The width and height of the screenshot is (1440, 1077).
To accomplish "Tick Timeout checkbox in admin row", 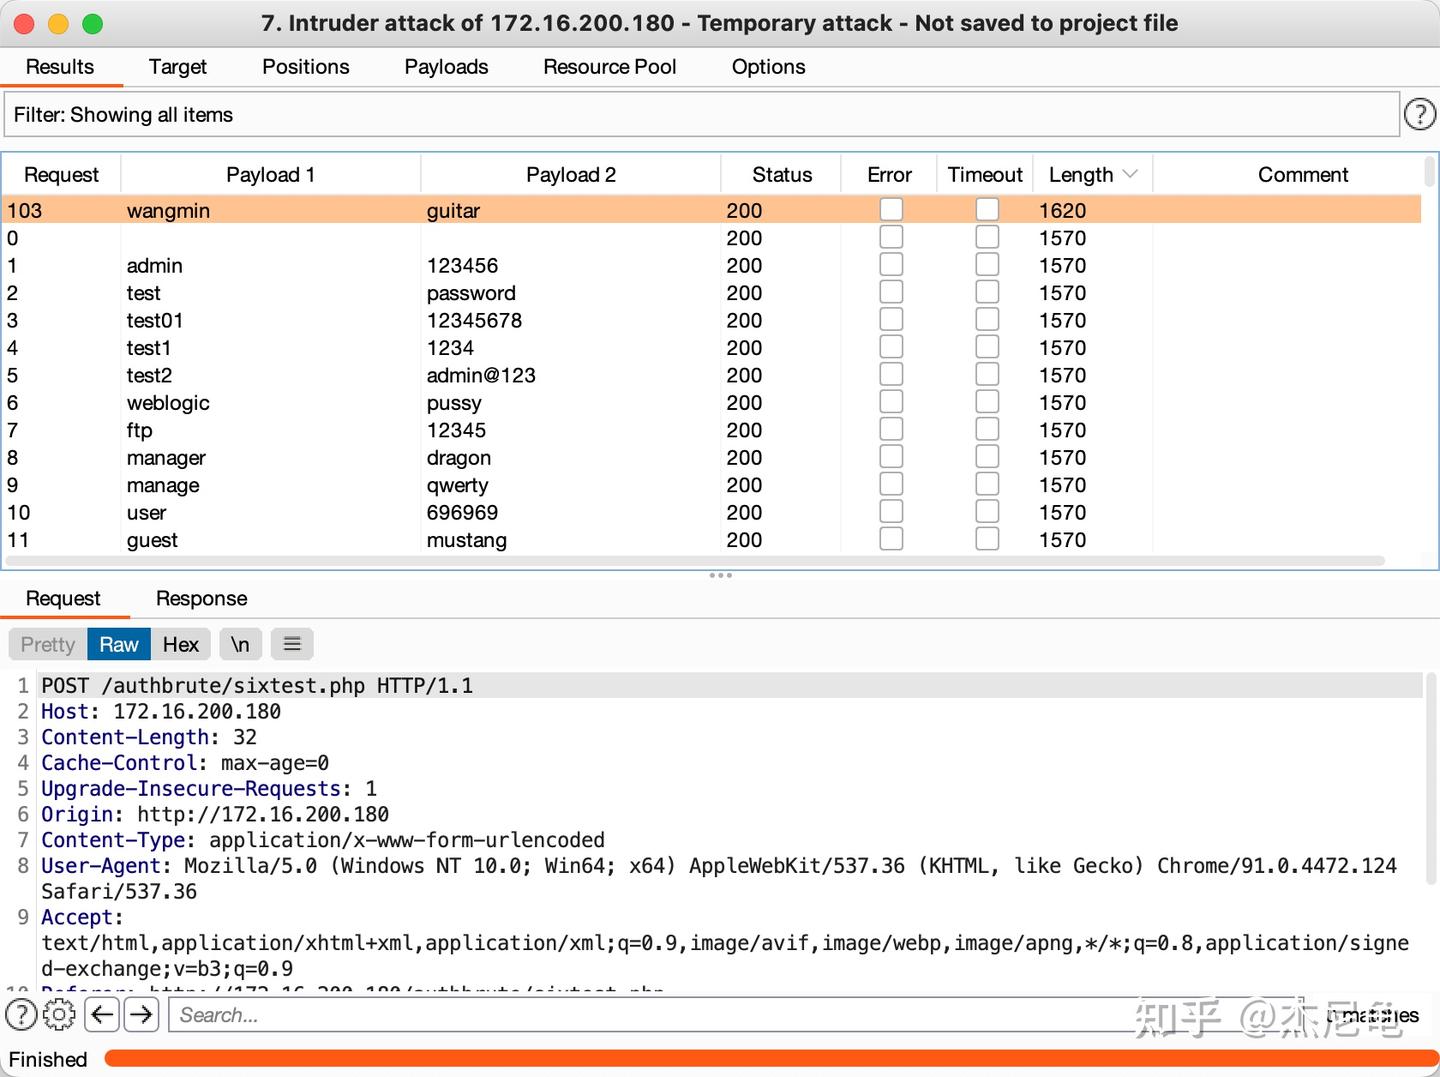I will point(987,265).
